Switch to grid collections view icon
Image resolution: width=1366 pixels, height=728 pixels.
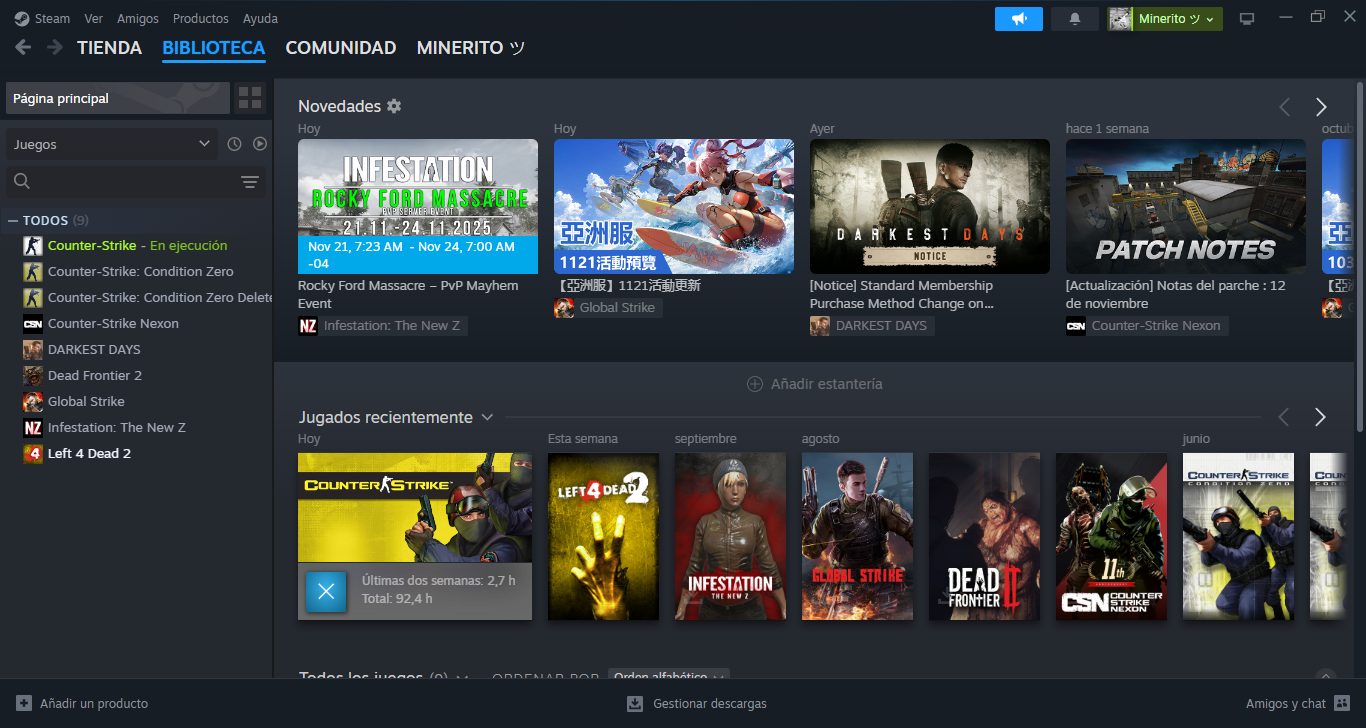pyautogui.click(x=250, y=98)
